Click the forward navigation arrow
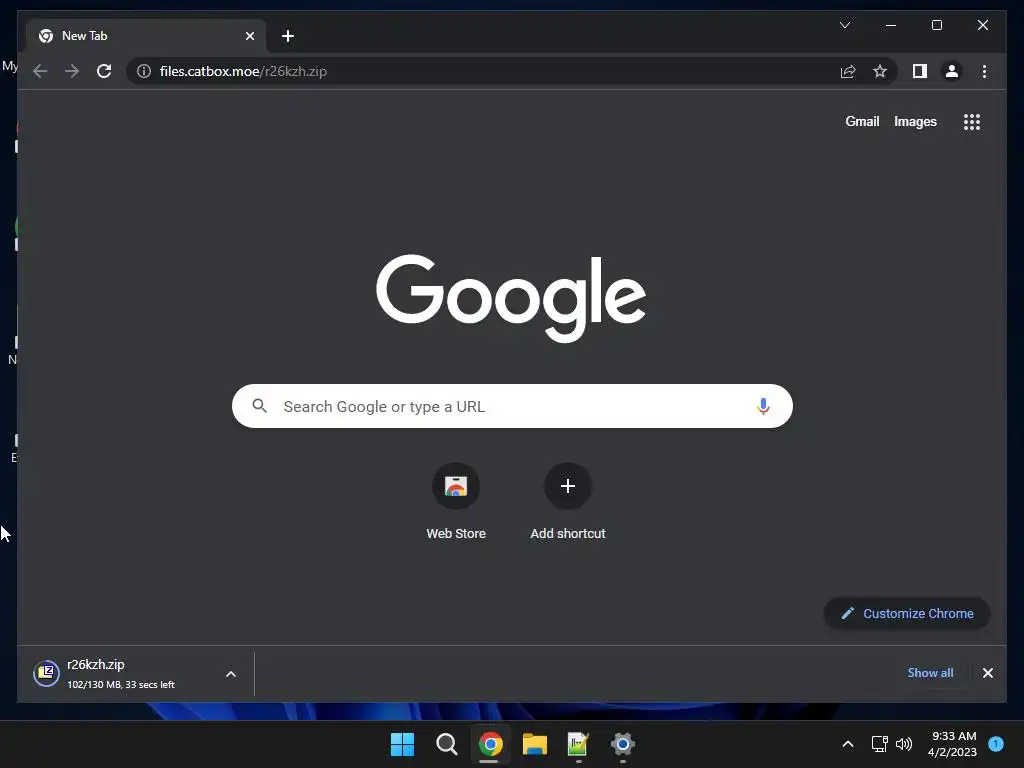Image resolution: width=1024 pixels, height=768 pixels. (72, 71)
